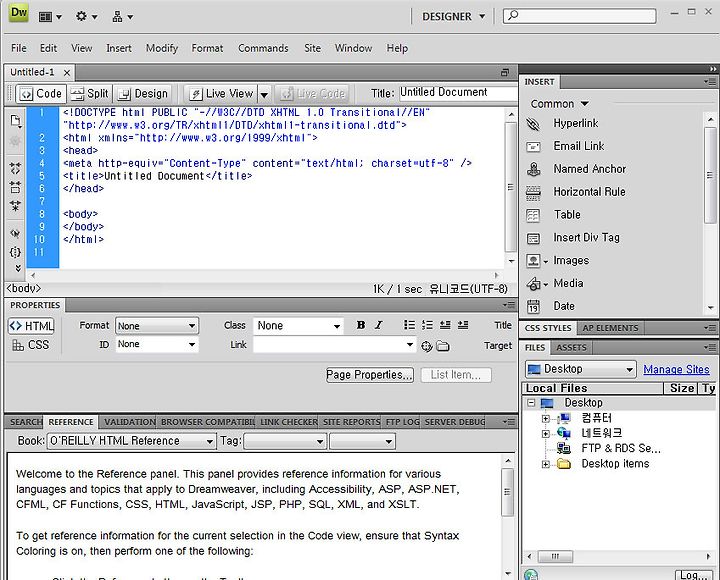Viewport: 720px width, 580px height.
Task: Click the Link input field in Properties
Action: pyautogui.click(x=335, y=345)
